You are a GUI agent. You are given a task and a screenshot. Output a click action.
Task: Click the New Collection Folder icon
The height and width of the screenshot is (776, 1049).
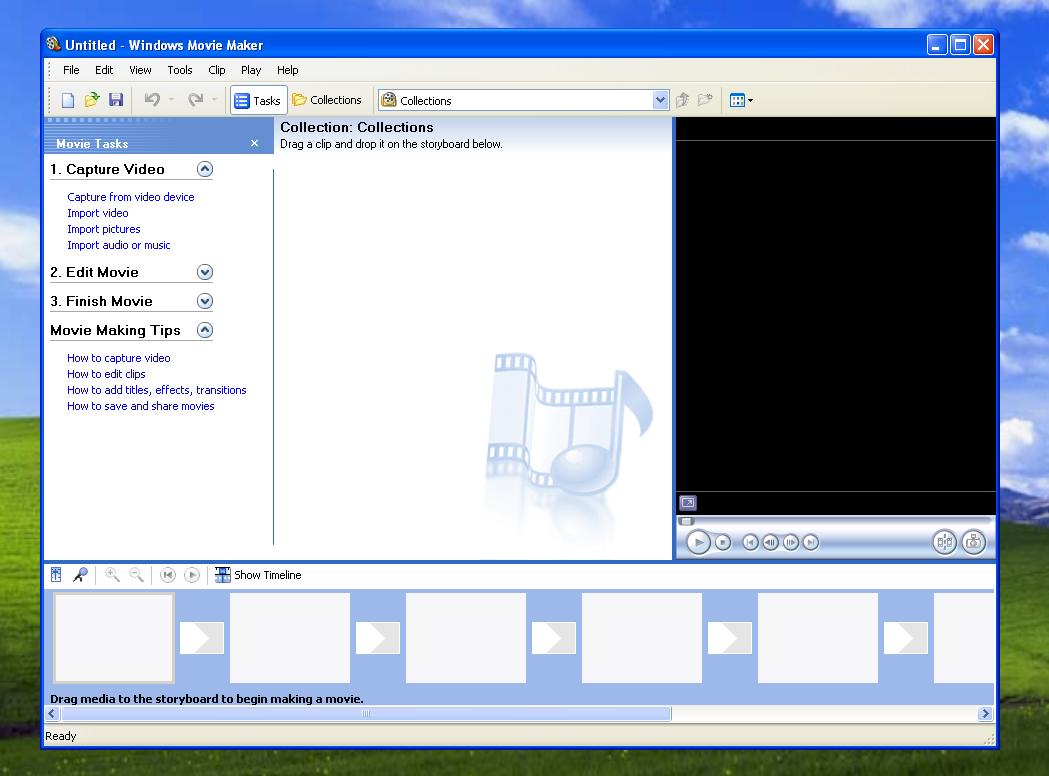click(705, 100)
